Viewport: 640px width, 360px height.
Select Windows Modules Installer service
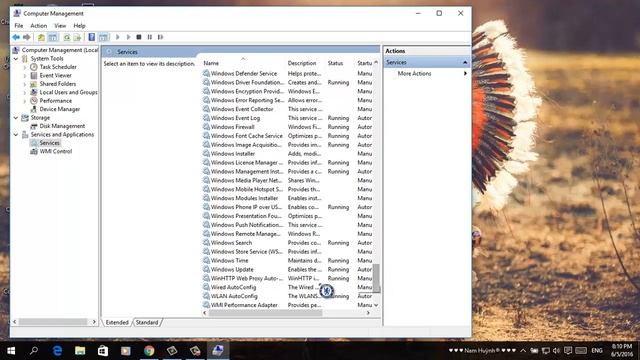(x=244, y=198)
